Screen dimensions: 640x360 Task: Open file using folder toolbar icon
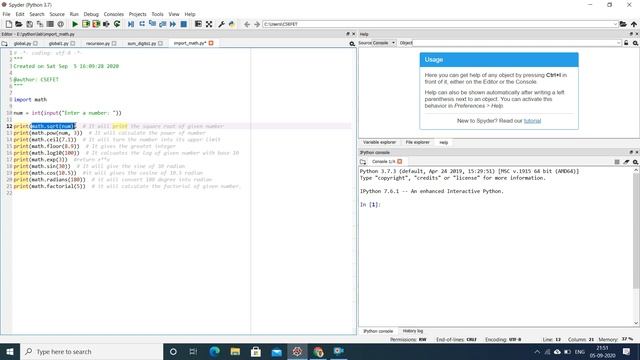tap(19, 24)
